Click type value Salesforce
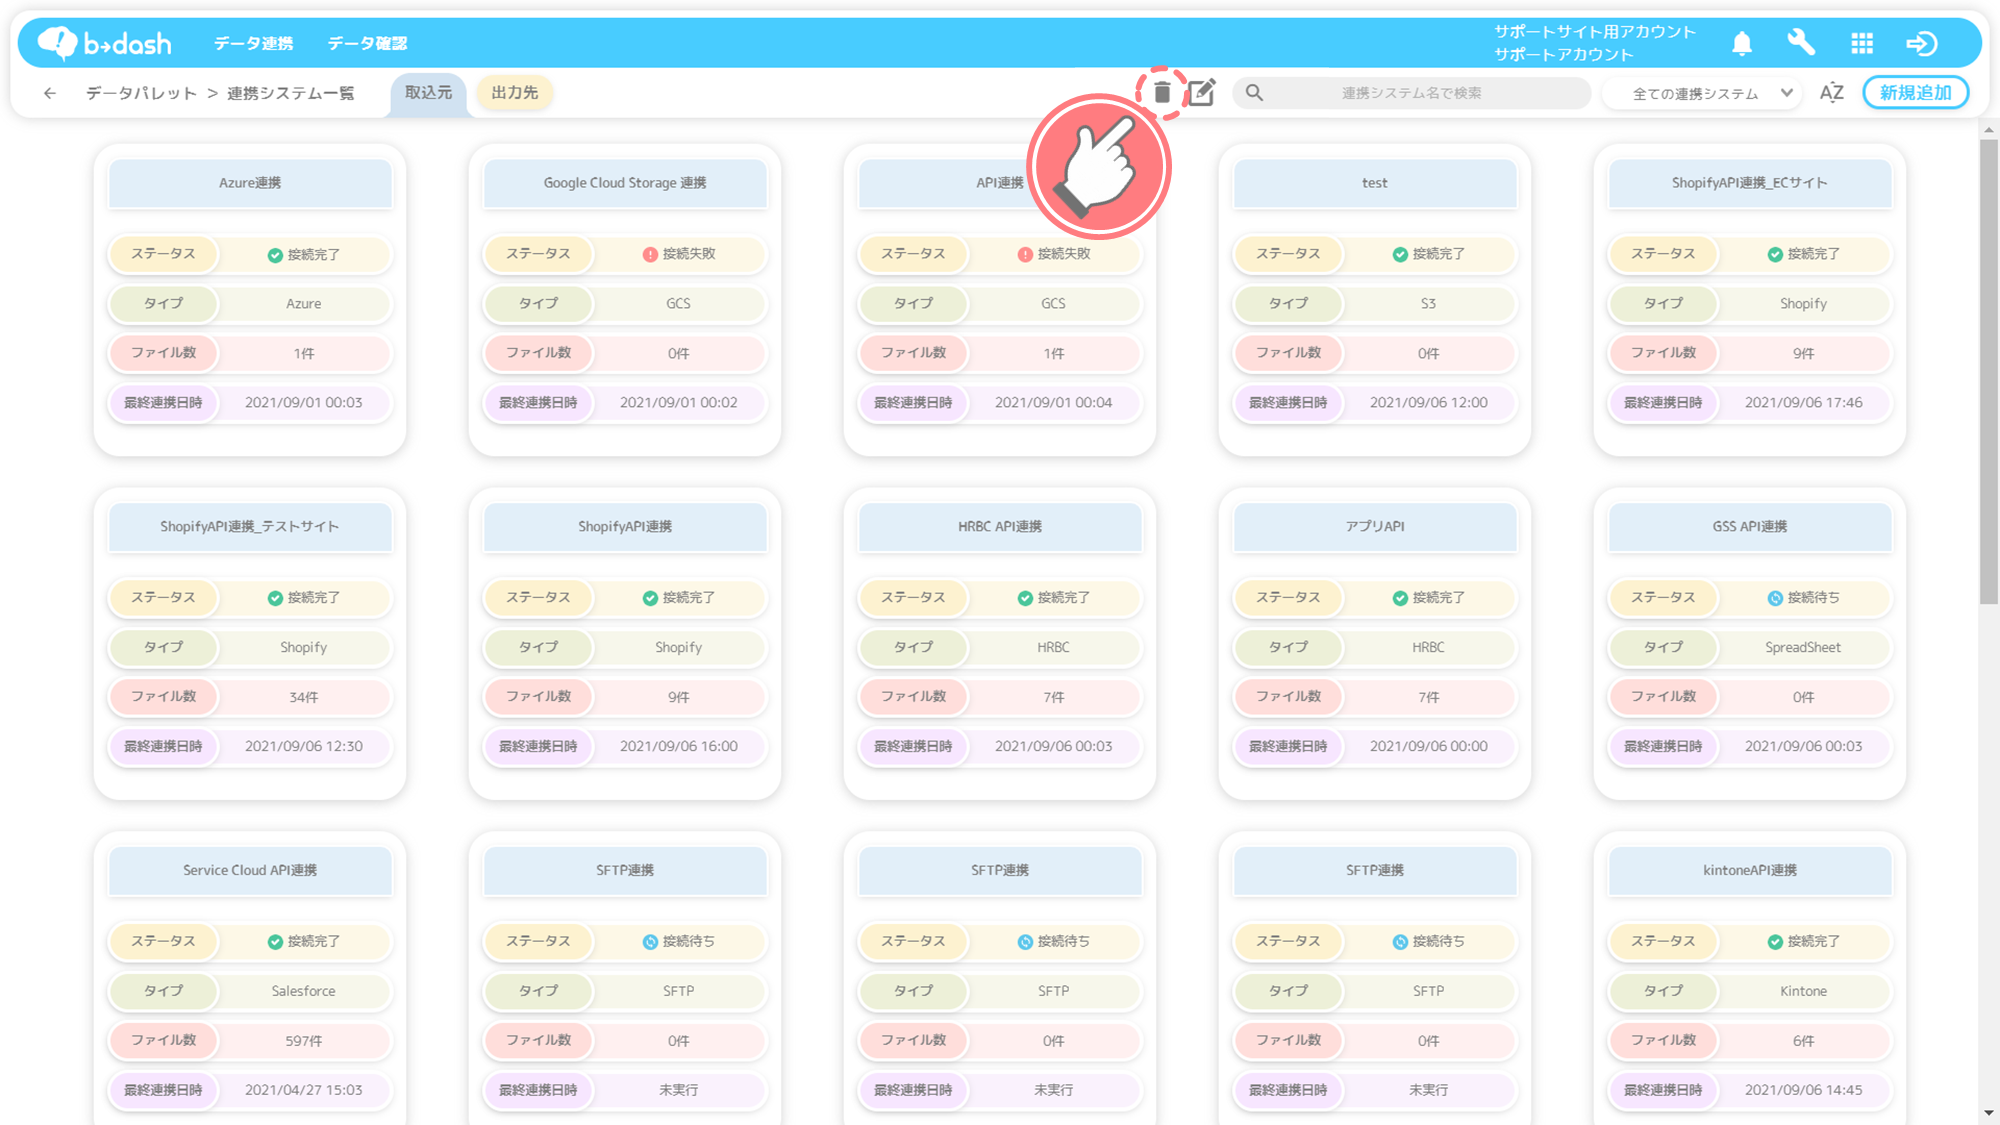The width and height of the screenshot is (2000, 1125). pos(304,991)
